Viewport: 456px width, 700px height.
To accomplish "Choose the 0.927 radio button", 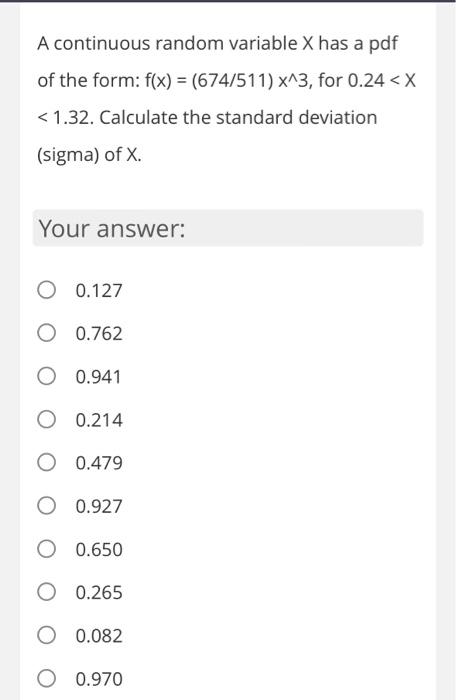I will click(46, 506).
